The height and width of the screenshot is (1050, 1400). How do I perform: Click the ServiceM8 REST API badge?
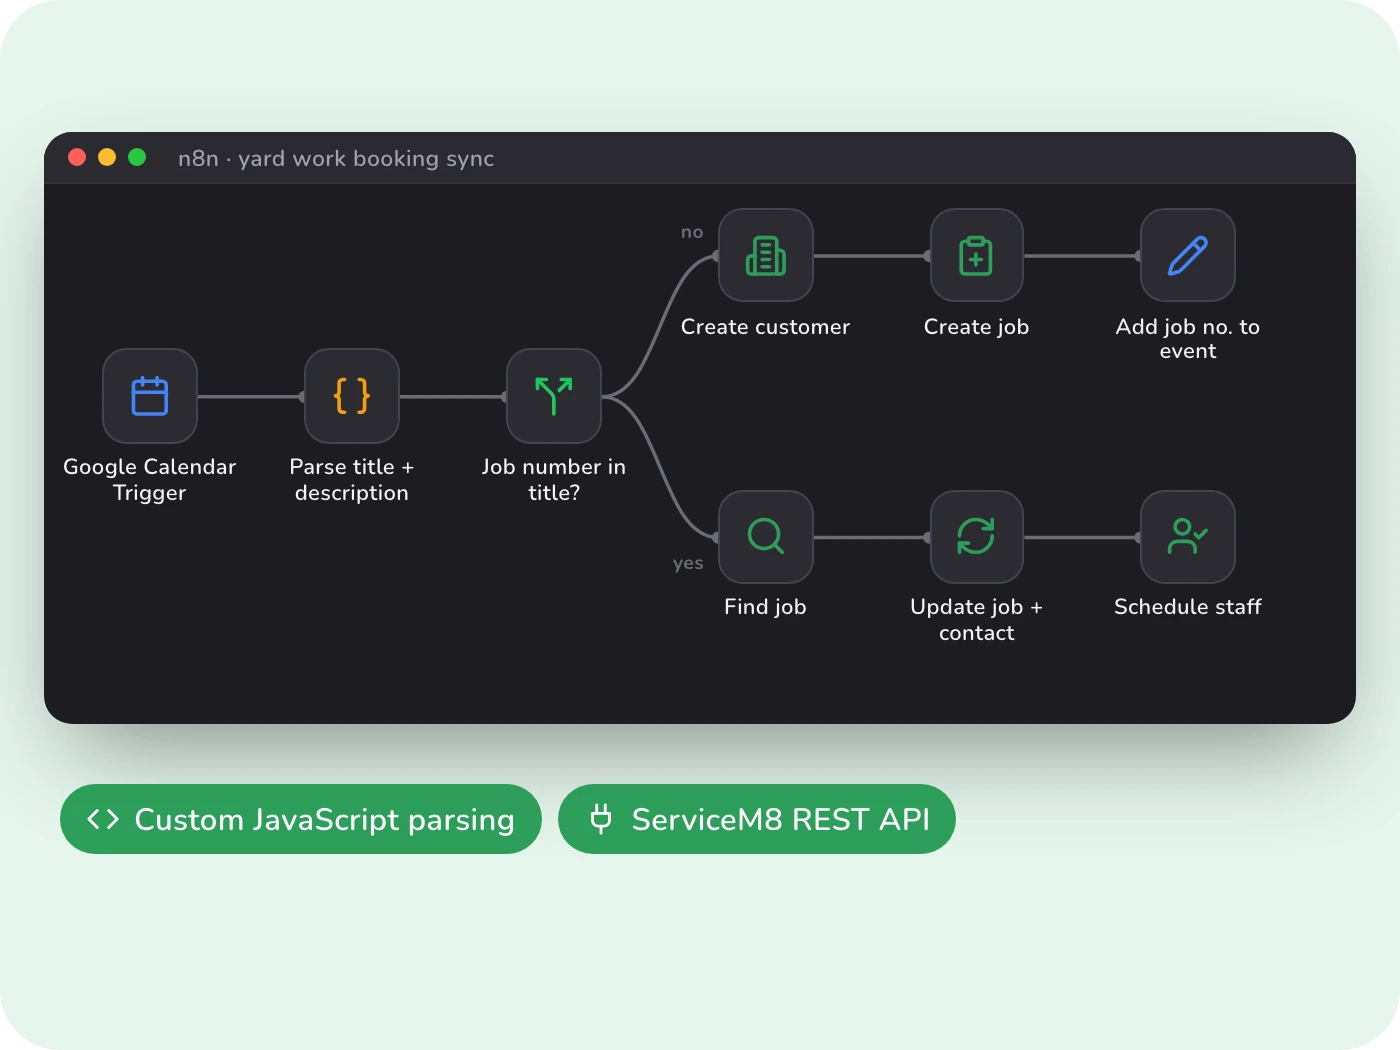(757, 819)
